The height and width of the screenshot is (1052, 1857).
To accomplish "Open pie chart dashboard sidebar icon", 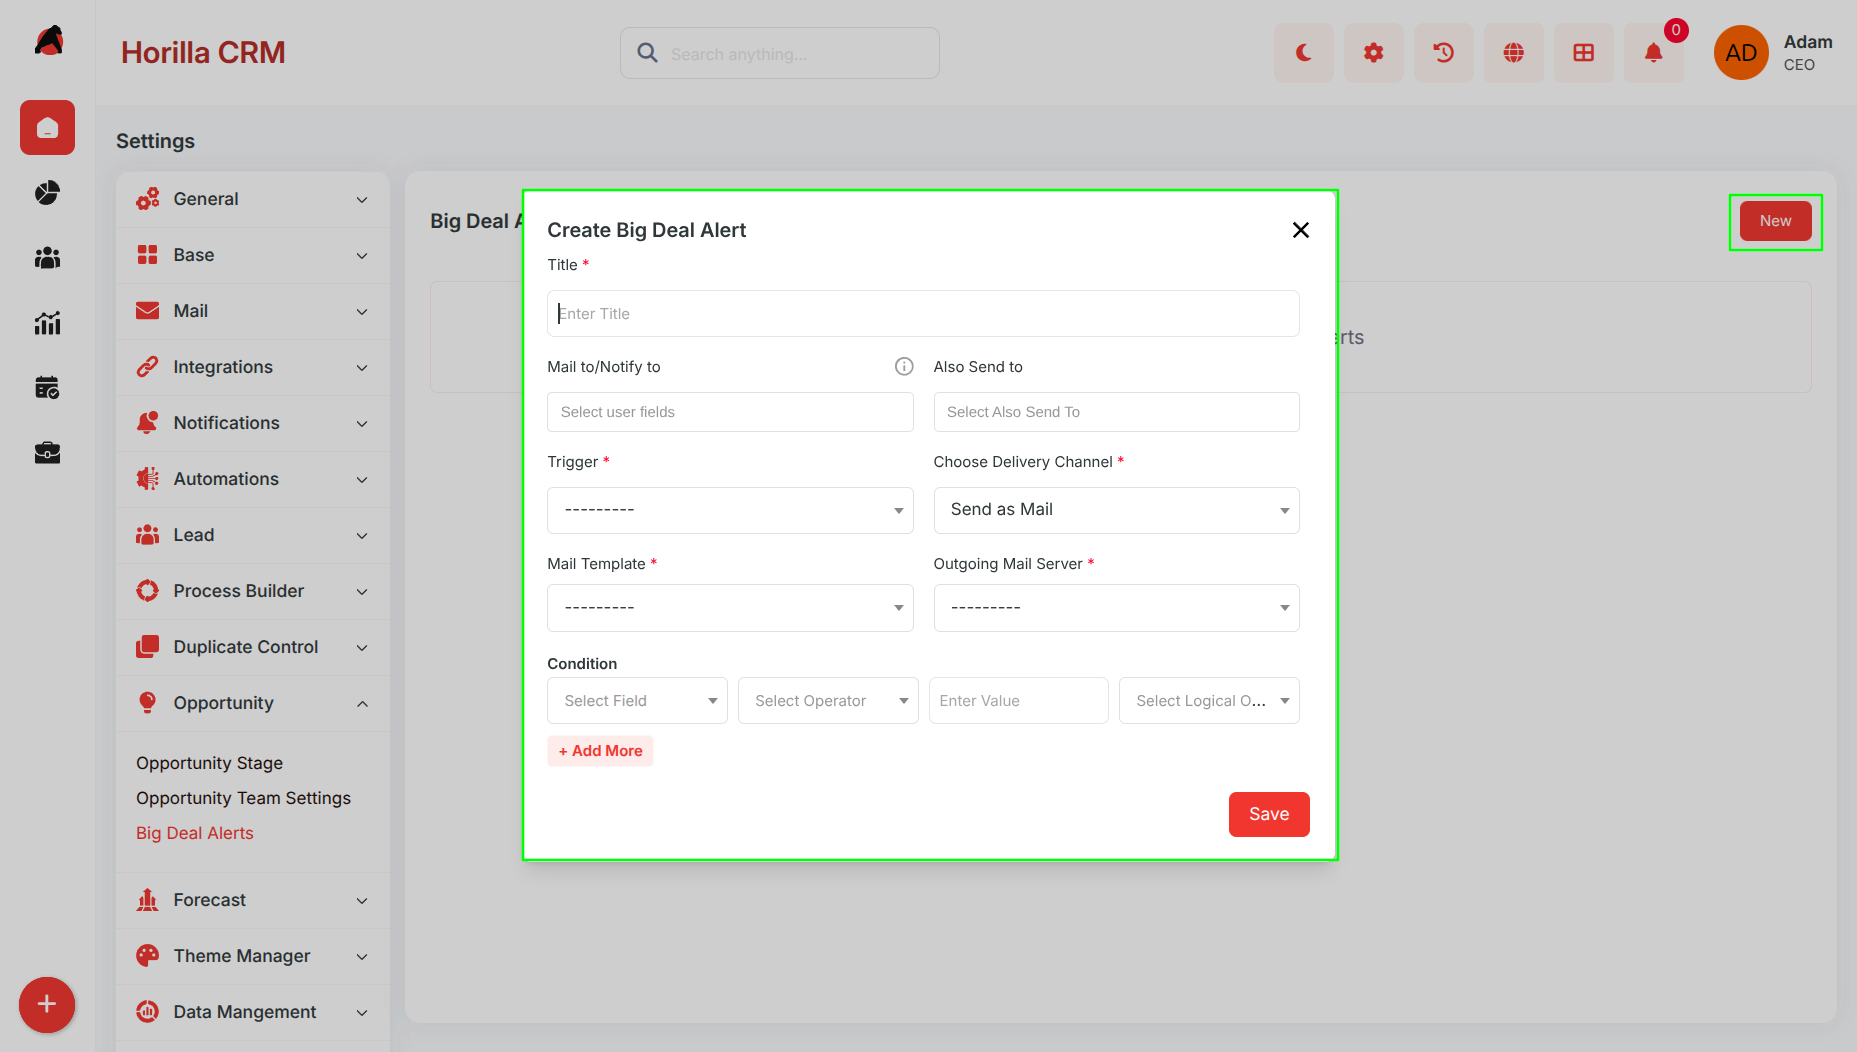I will [47, 193].
